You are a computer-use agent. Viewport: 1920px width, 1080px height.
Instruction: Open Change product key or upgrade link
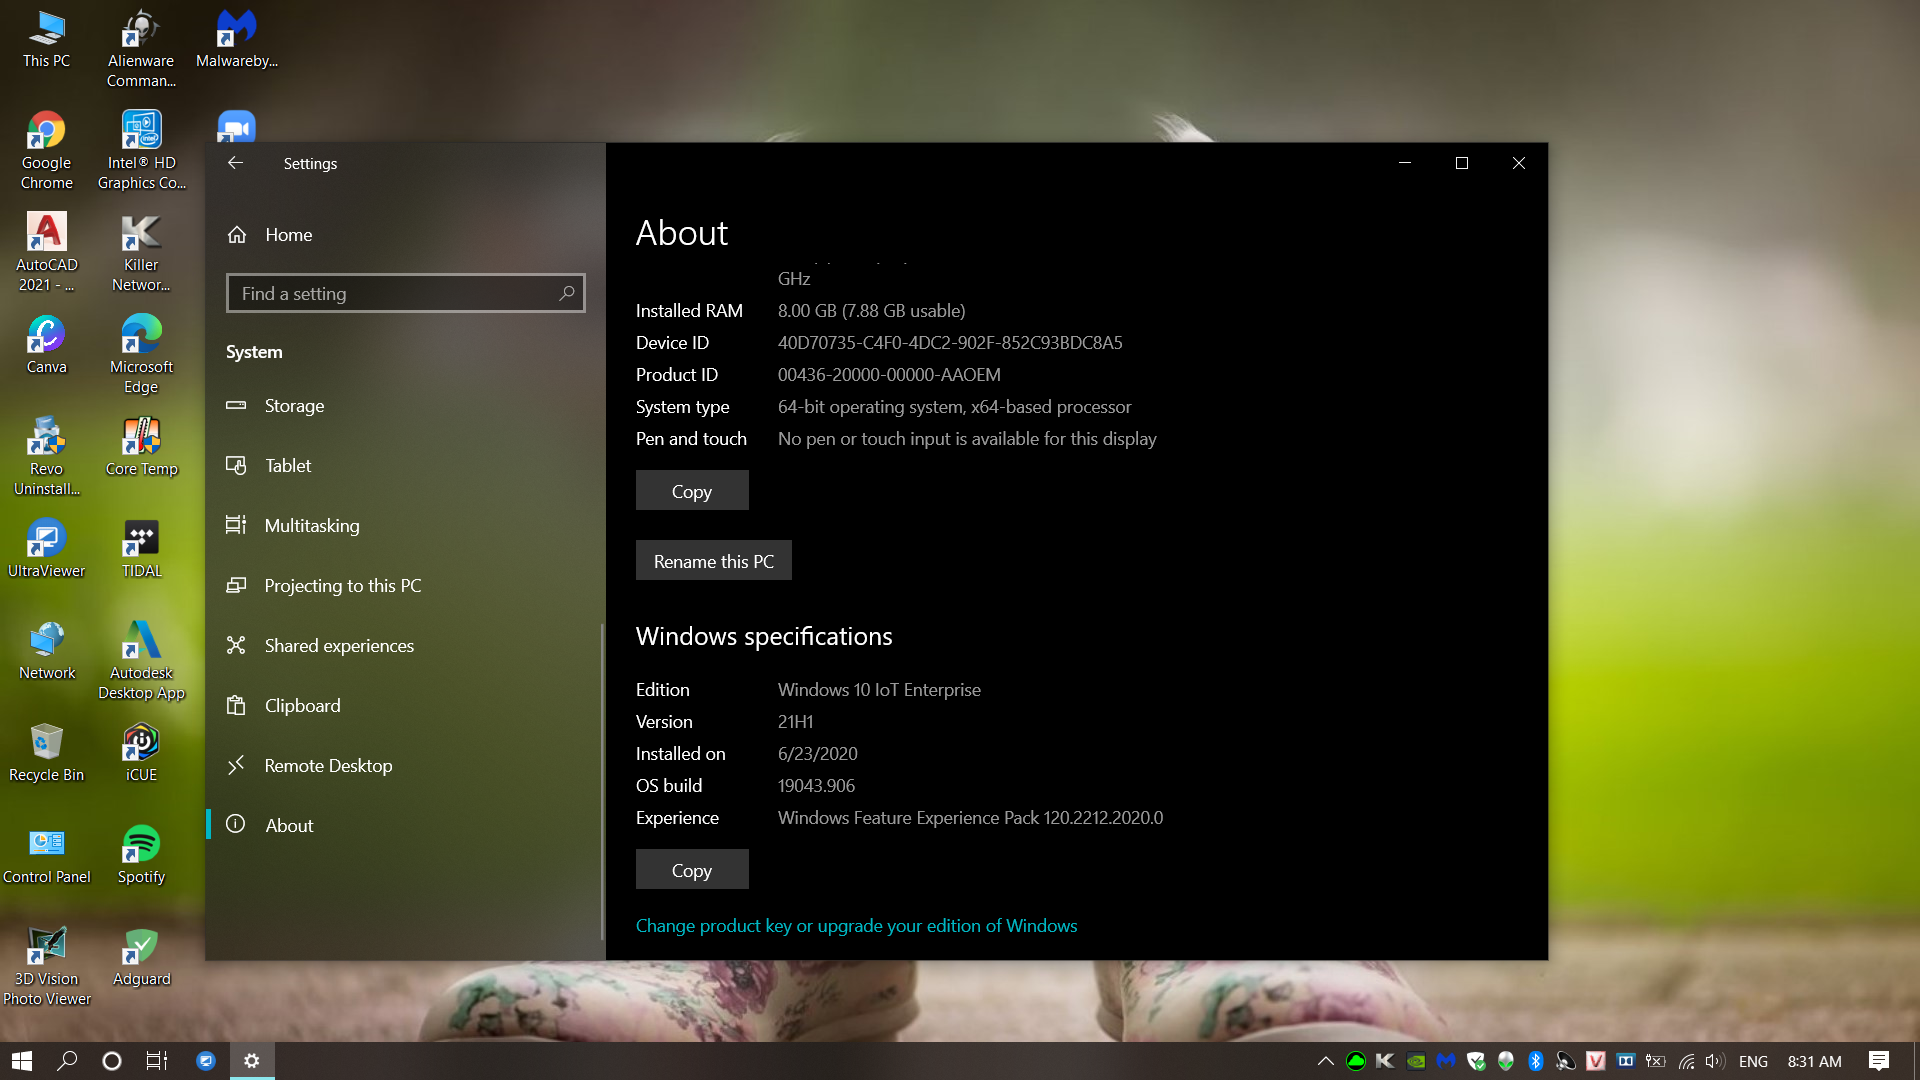(856, 926)
